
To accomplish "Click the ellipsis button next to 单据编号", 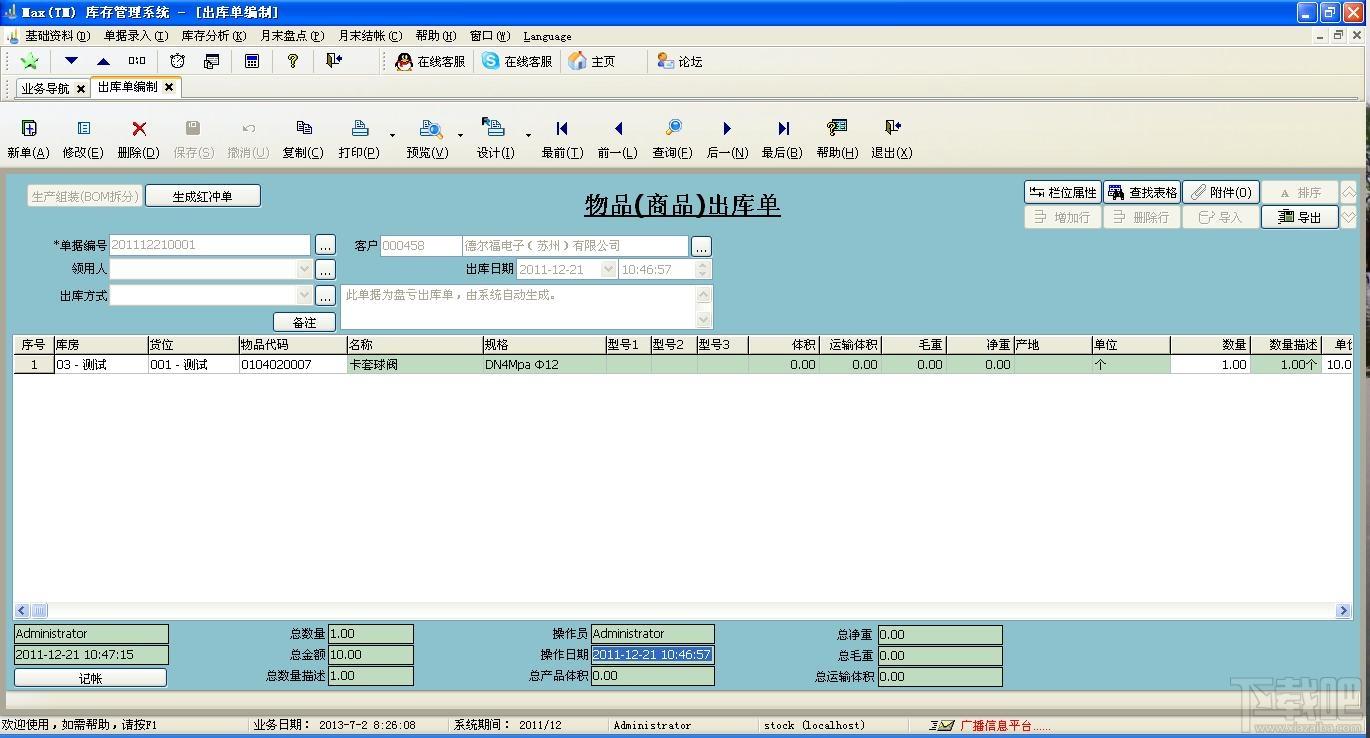I will coord(325,245).
